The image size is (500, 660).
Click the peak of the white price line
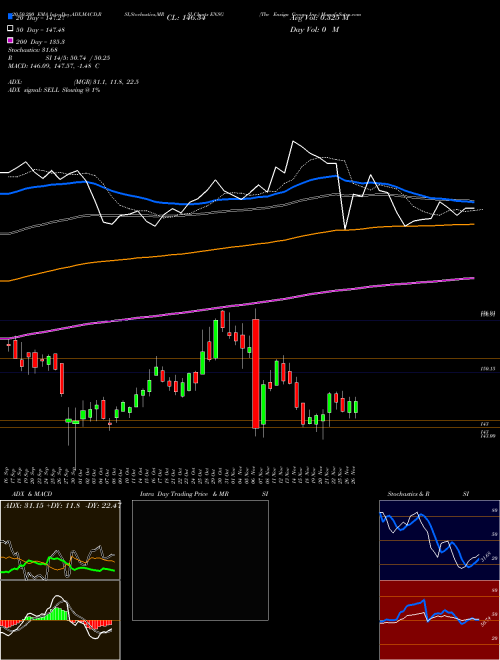(x=293, y=141)
